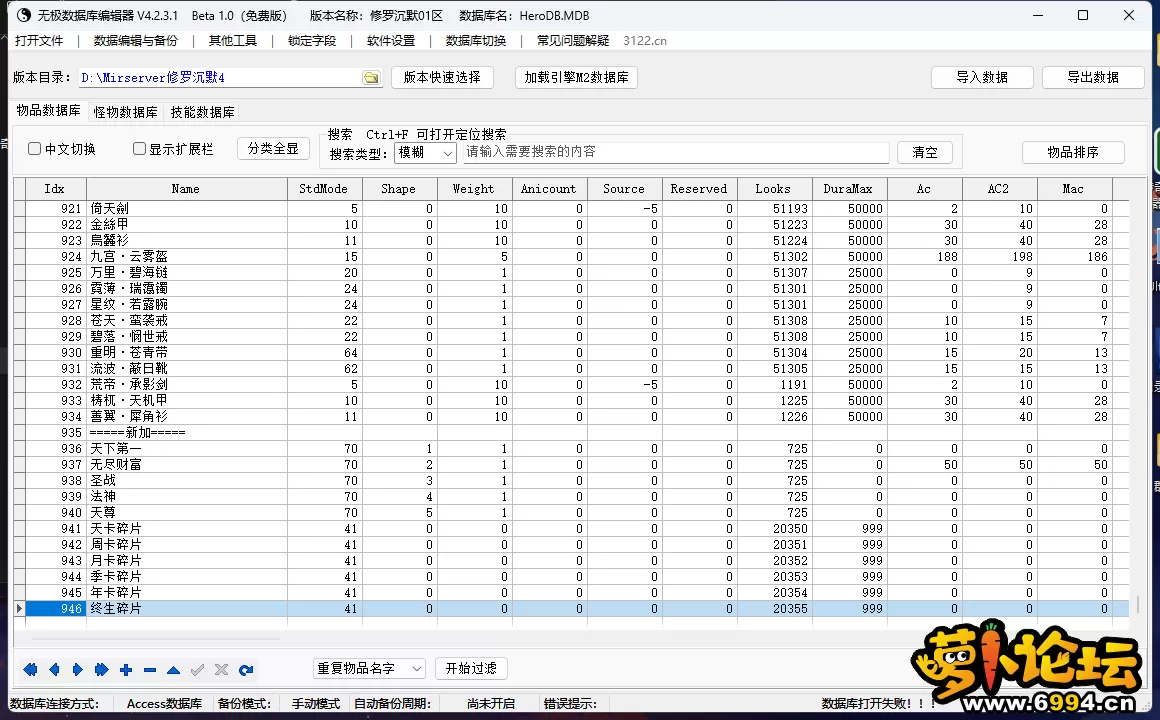Click the Mac column header
Screen dimensions: 1160x720
click(1074, 189)
